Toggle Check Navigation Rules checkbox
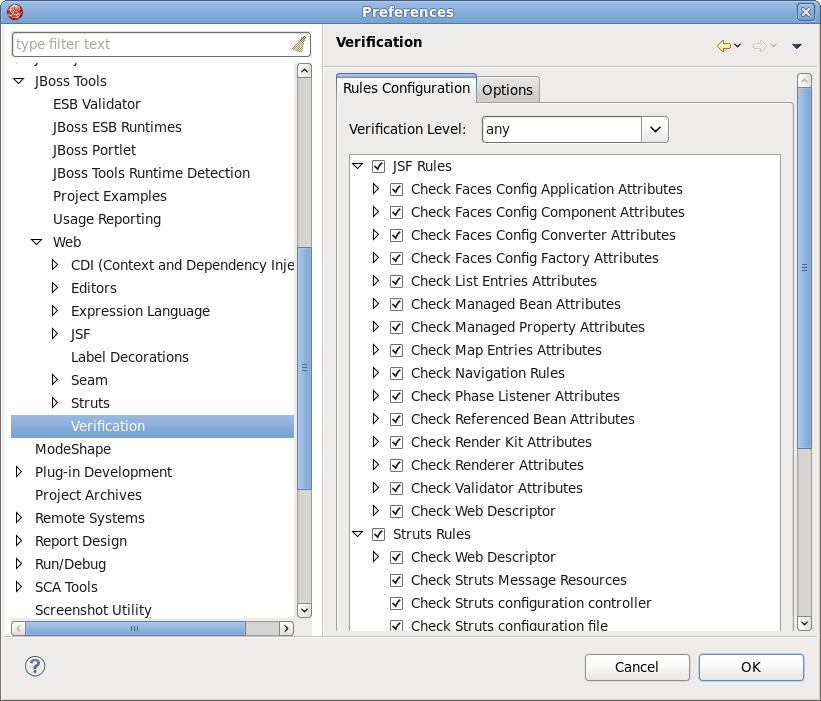821x701 pixels. tap(396, 373)
